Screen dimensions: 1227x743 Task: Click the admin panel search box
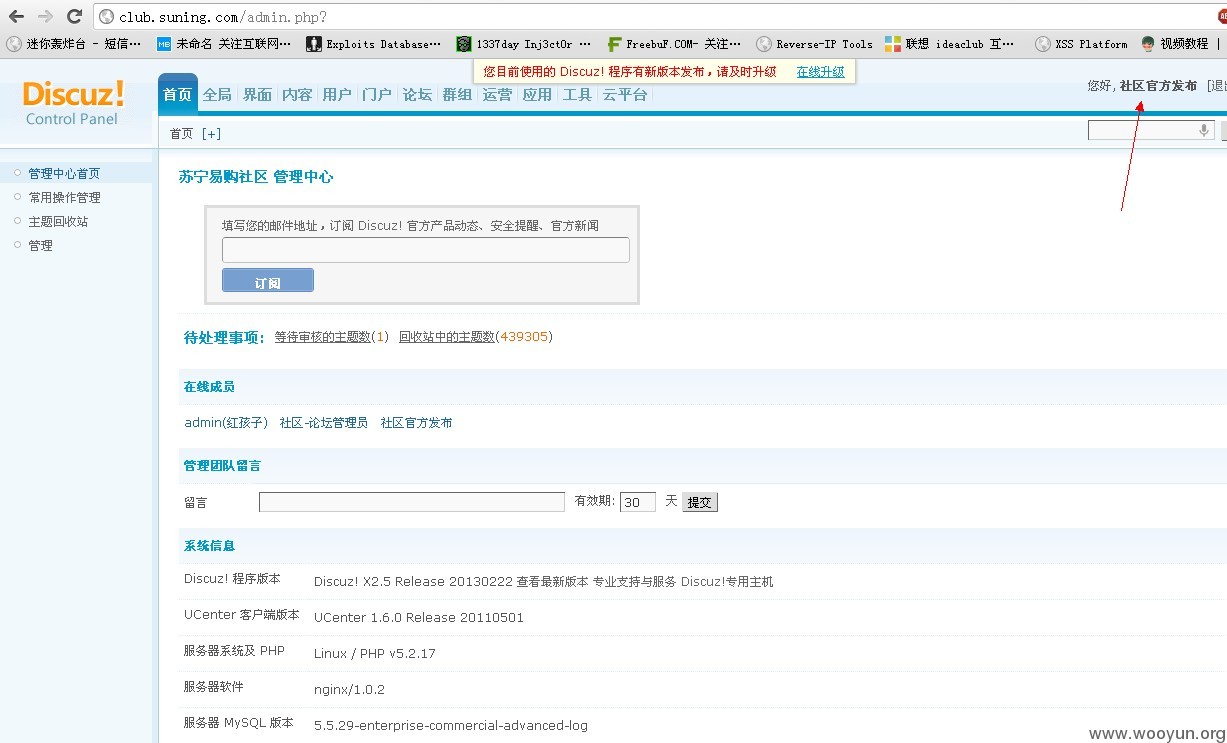click(1151, 130)
